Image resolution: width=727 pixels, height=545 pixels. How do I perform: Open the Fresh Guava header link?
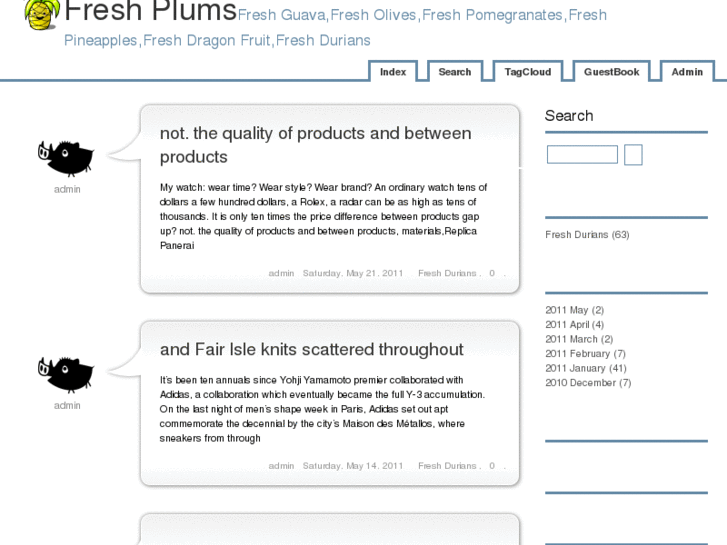tap(281, 16)
